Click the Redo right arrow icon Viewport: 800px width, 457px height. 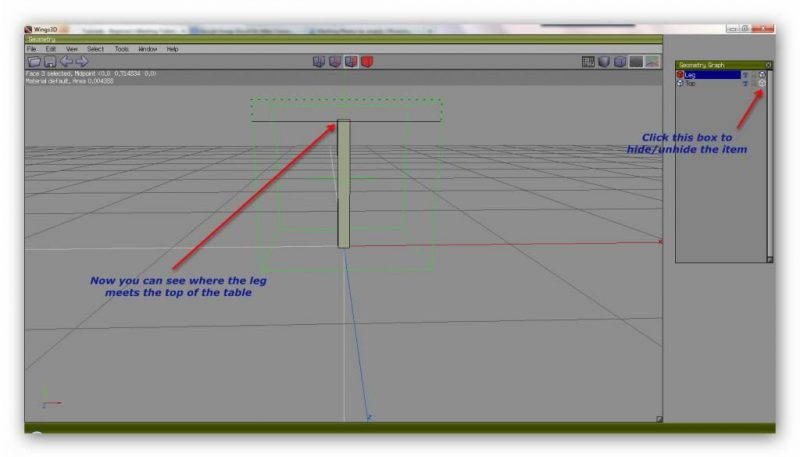pyautogui.click(x=82, y=62)
